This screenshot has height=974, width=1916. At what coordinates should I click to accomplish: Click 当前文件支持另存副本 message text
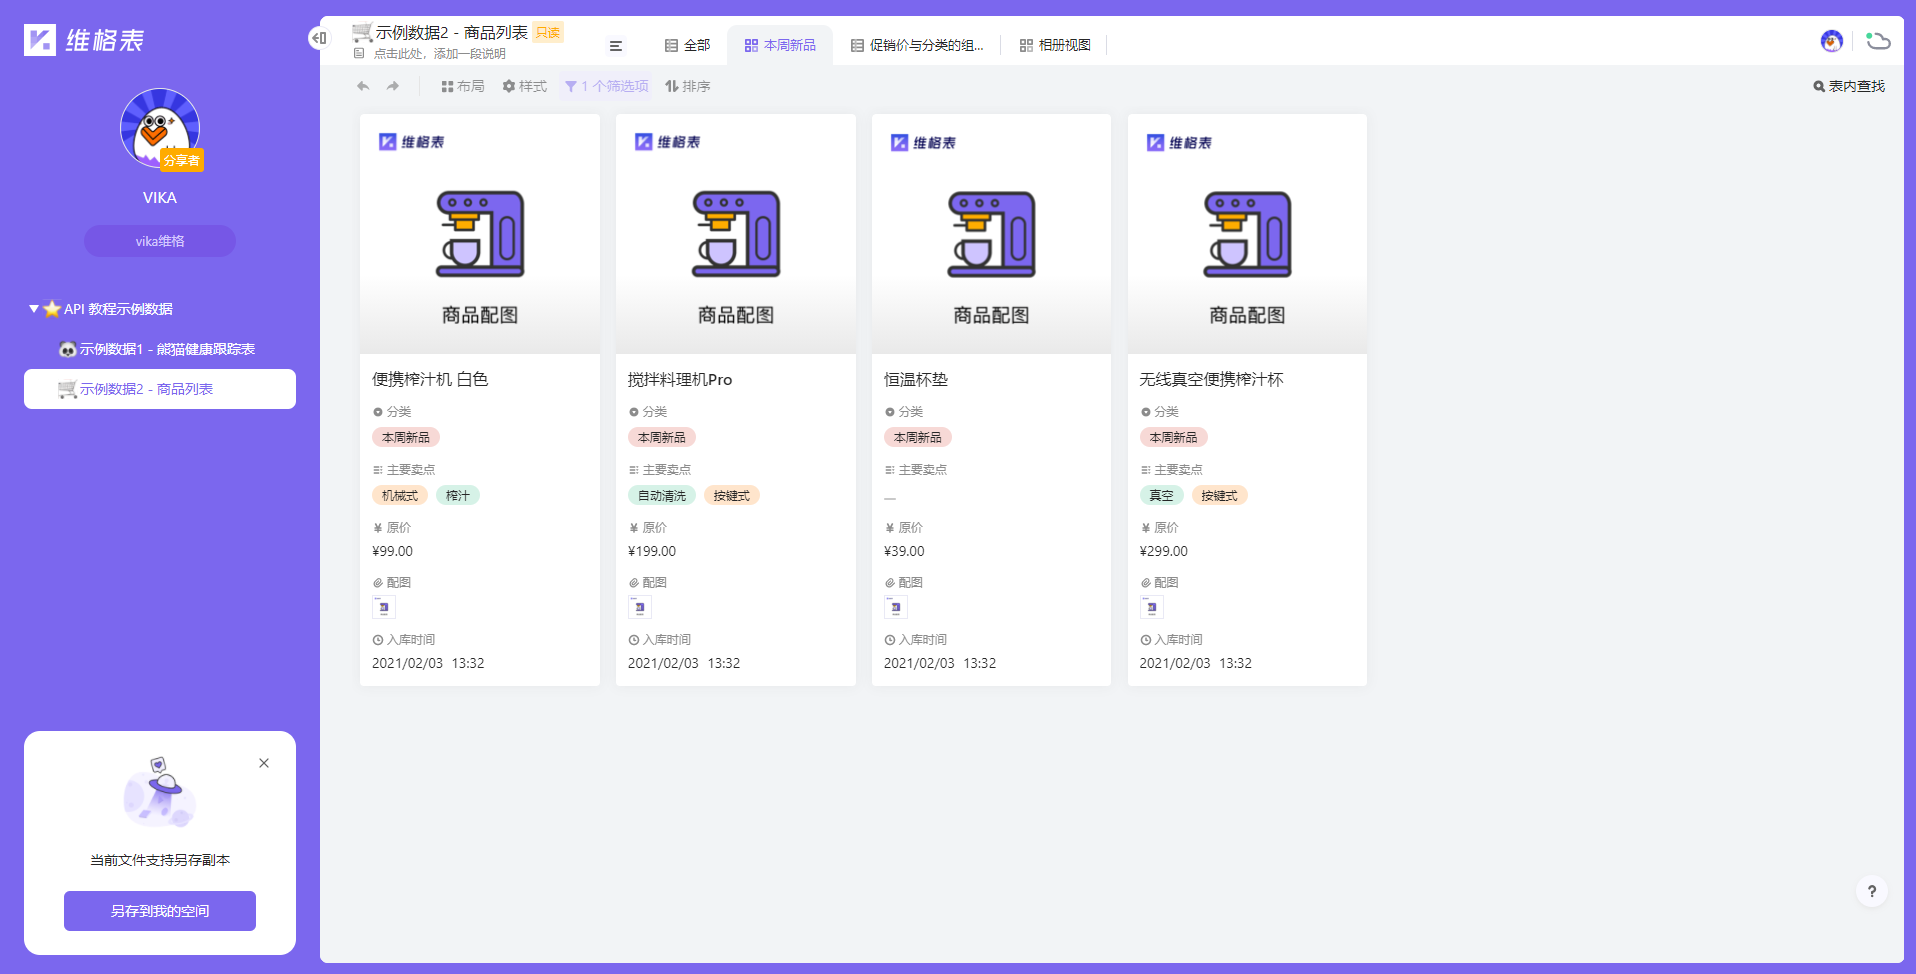pyautogui.click(x=160, y=860)
